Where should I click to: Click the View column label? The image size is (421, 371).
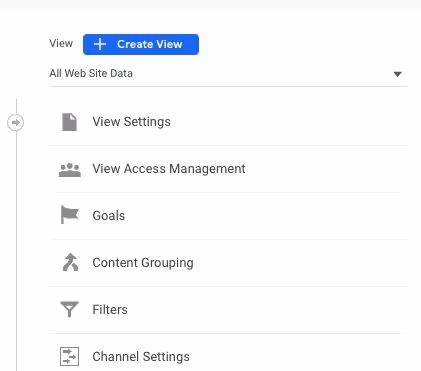point(61,43)
